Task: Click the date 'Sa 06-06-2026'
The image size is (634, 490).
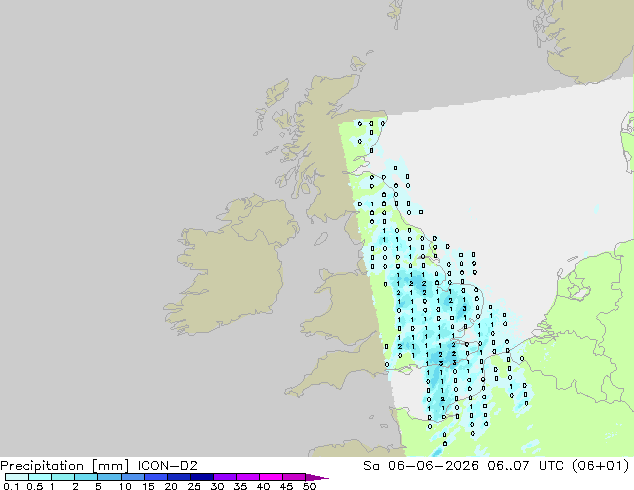Action: [421, 465]
